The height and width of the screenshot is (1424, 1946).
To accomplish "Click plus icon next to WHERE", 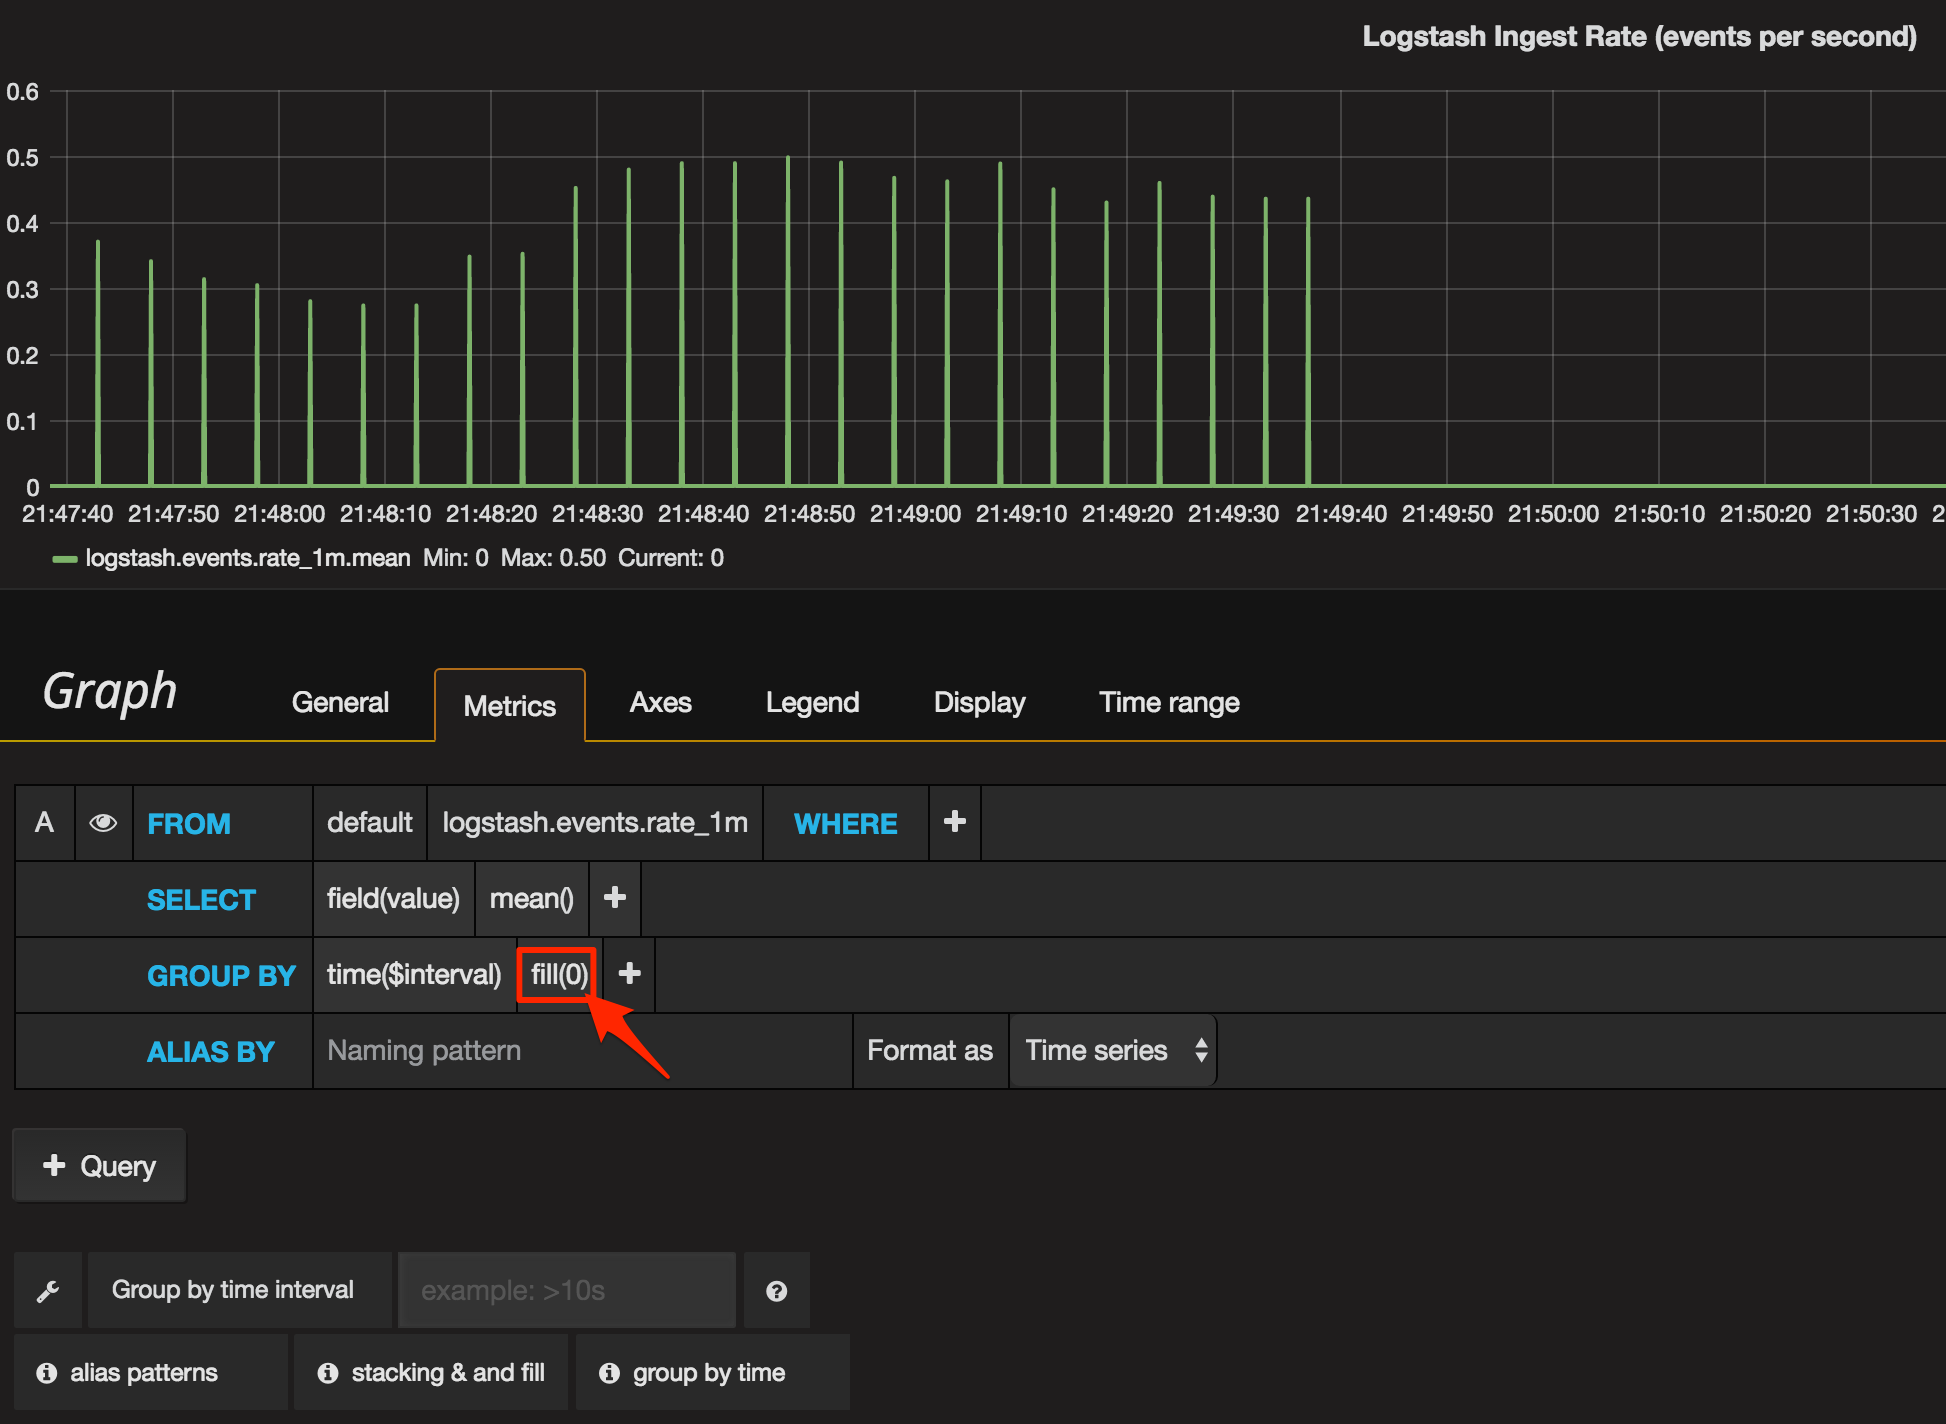I will click(955, 822).
